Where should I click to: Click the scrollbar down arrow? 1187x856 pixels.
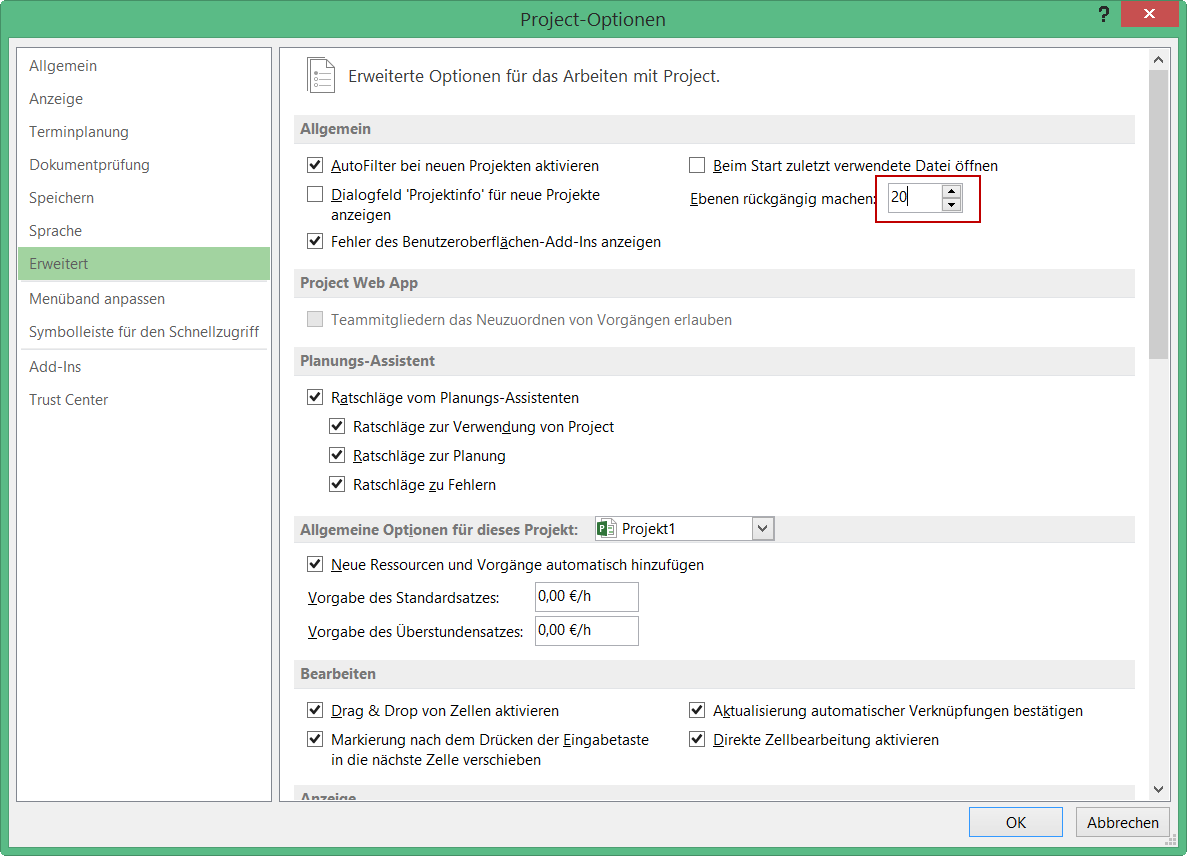[x=1158, y=789]
